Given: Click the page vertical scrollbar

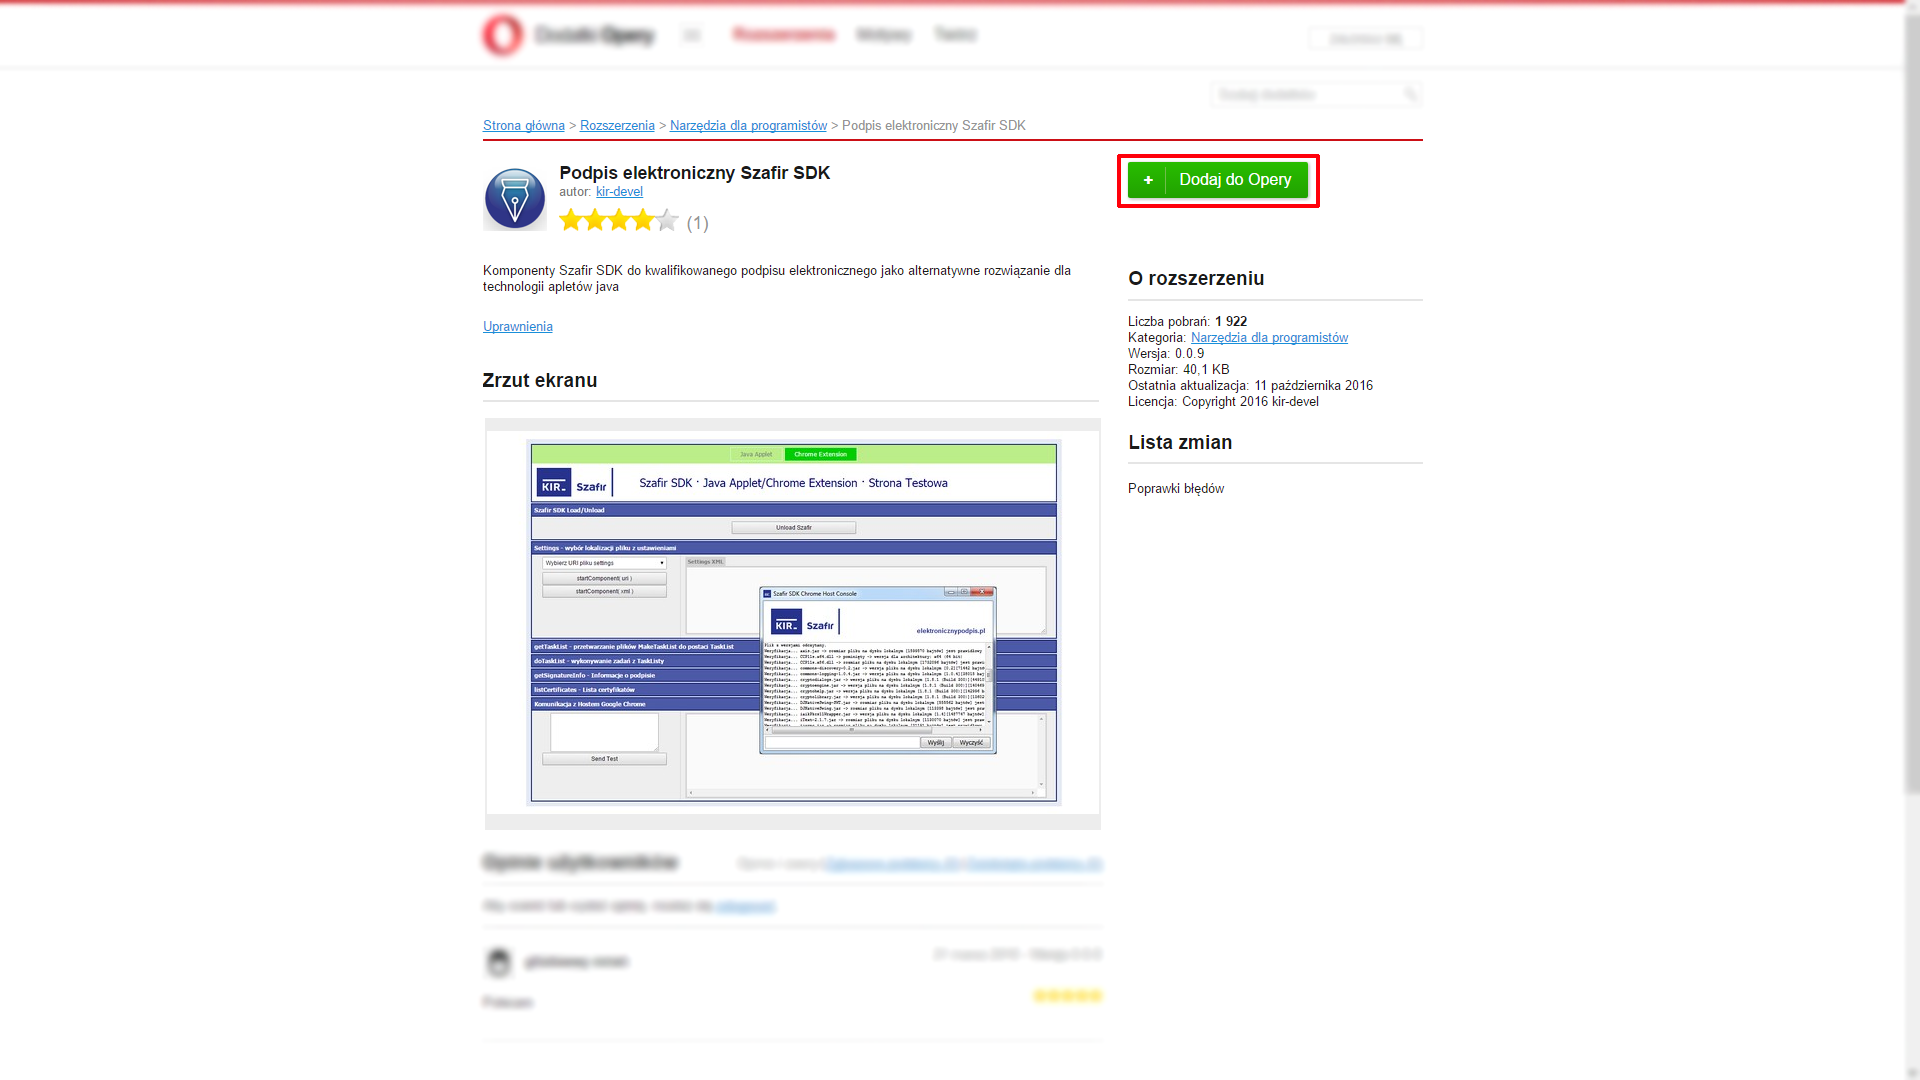Looking at the screenshot, I should (1911, 400).
